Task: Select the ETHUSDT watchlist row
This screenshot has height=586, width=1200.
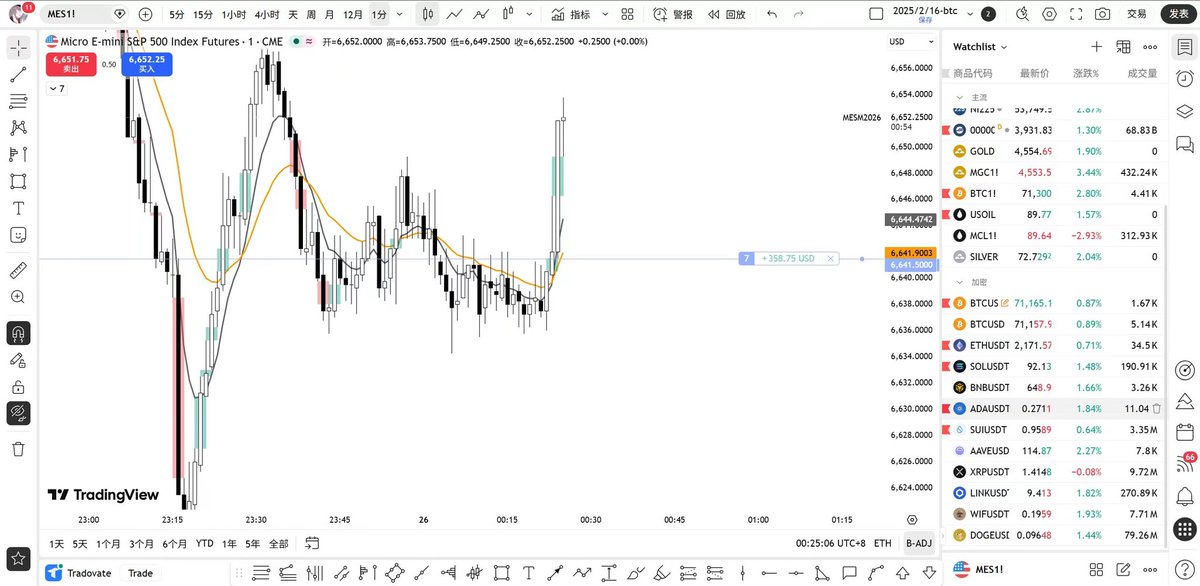Action: (x=1052, y=345)
